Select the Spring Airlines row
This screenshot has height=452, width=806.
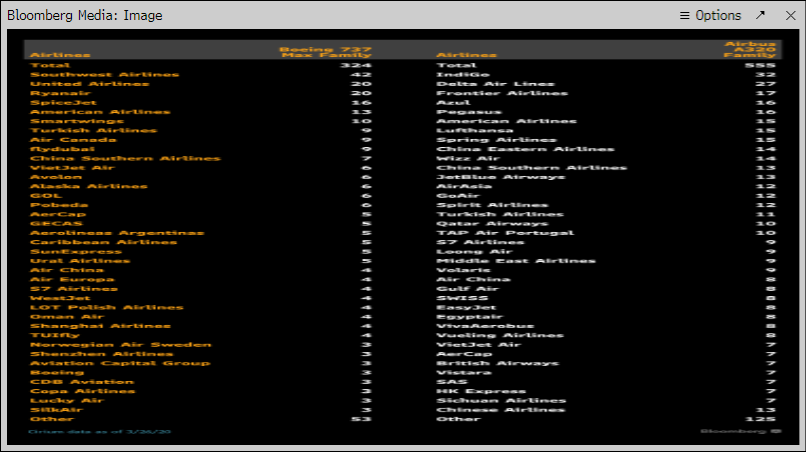606,140
